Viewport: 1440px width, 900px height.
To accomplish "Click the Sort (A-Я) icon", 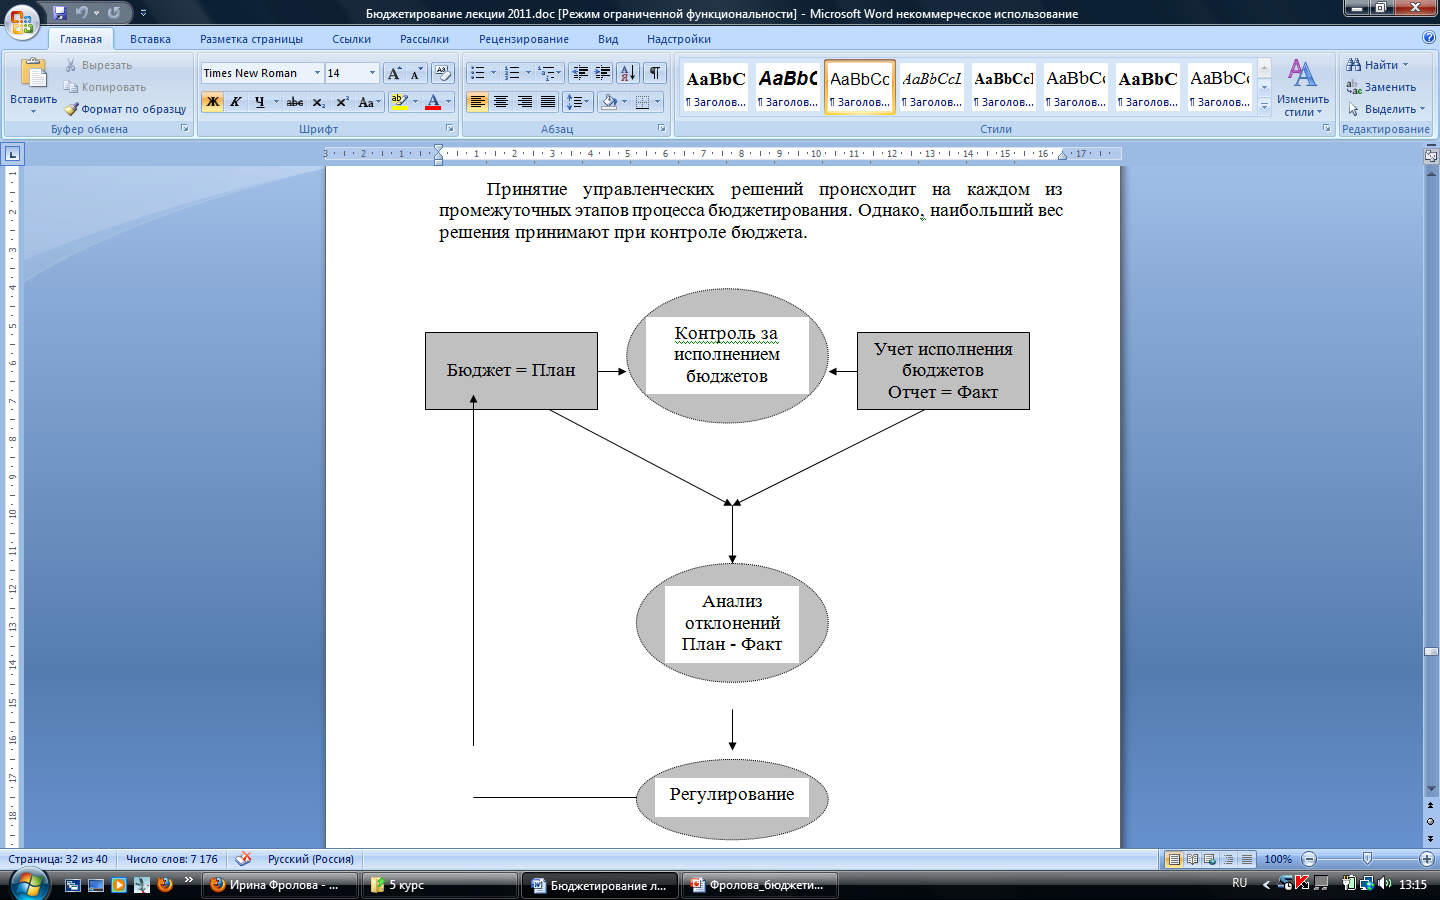I will 628,73.
